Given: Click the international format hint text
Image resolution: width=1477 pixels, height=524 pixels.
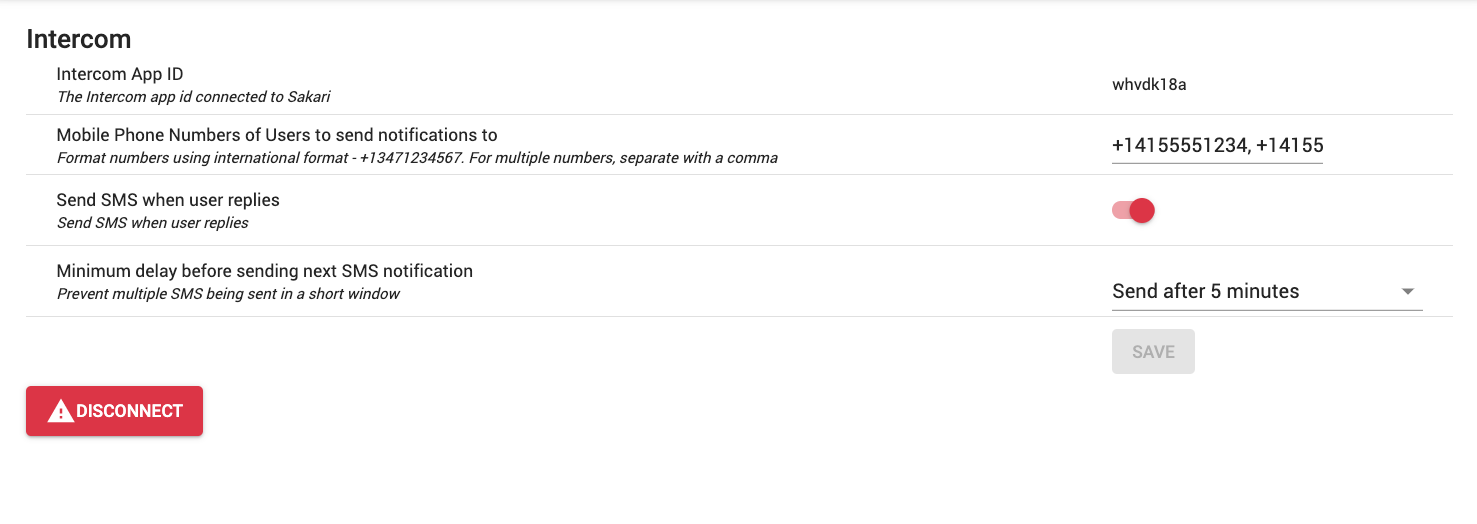Looking at the screenshot, I should [x=417, y=158].
